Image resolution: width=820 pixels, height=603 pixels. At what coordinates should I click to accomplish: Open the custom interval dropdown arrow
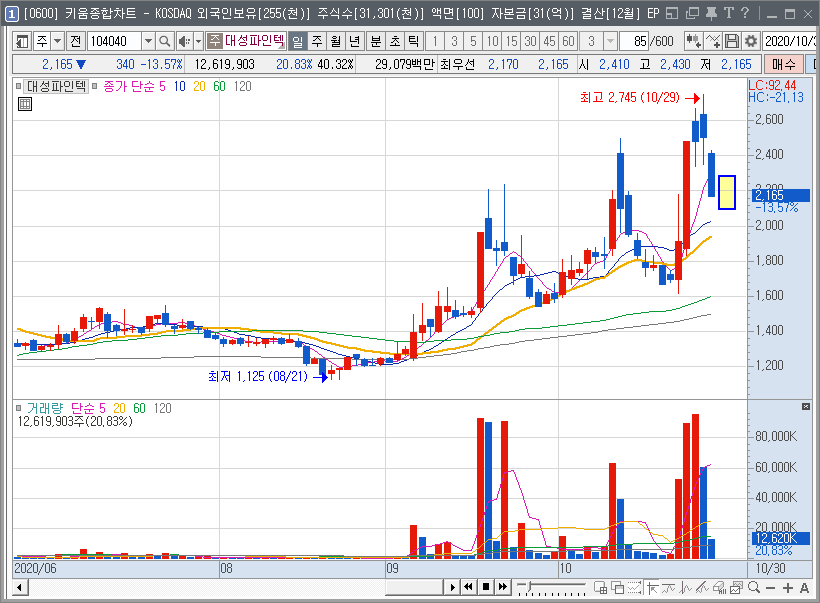(610, 41)
